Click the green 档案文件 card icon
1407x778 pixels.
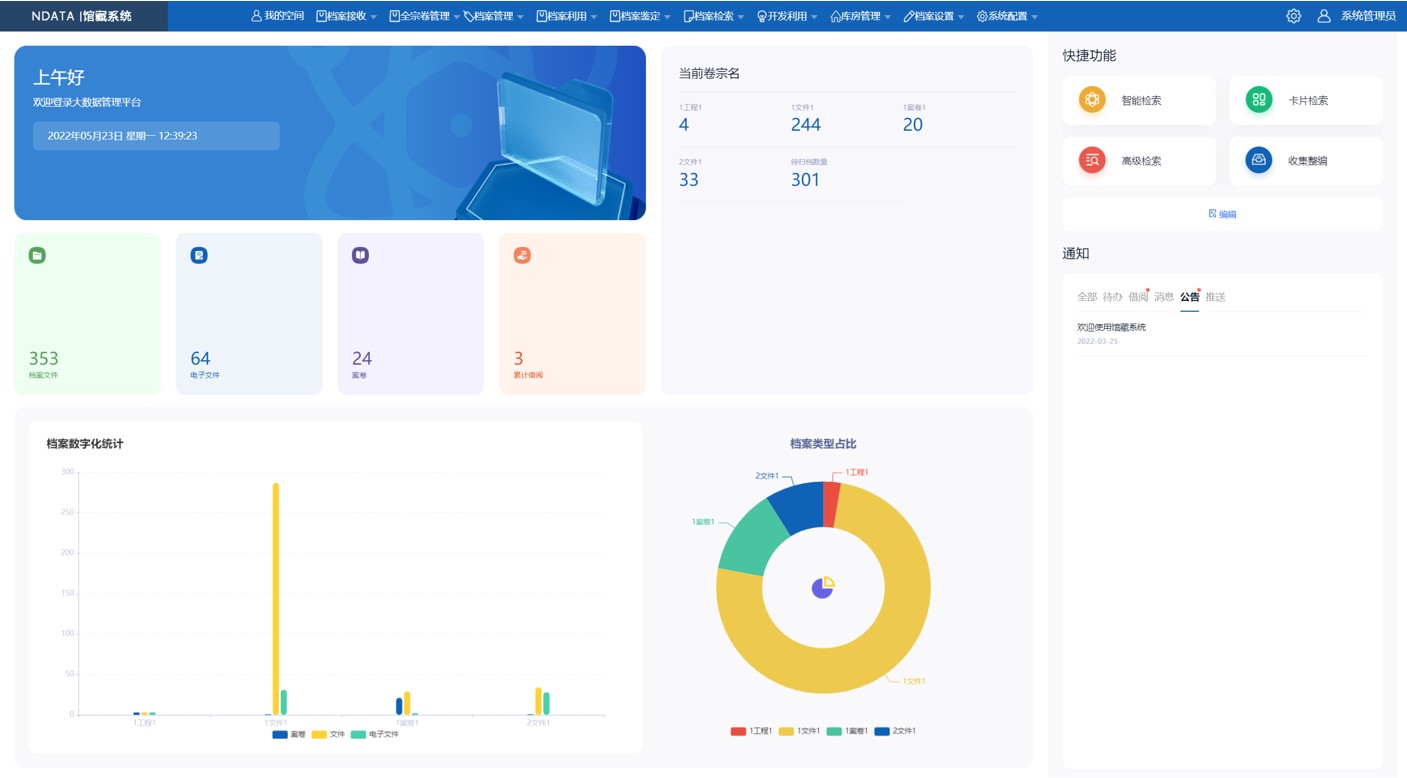point(37,256)
